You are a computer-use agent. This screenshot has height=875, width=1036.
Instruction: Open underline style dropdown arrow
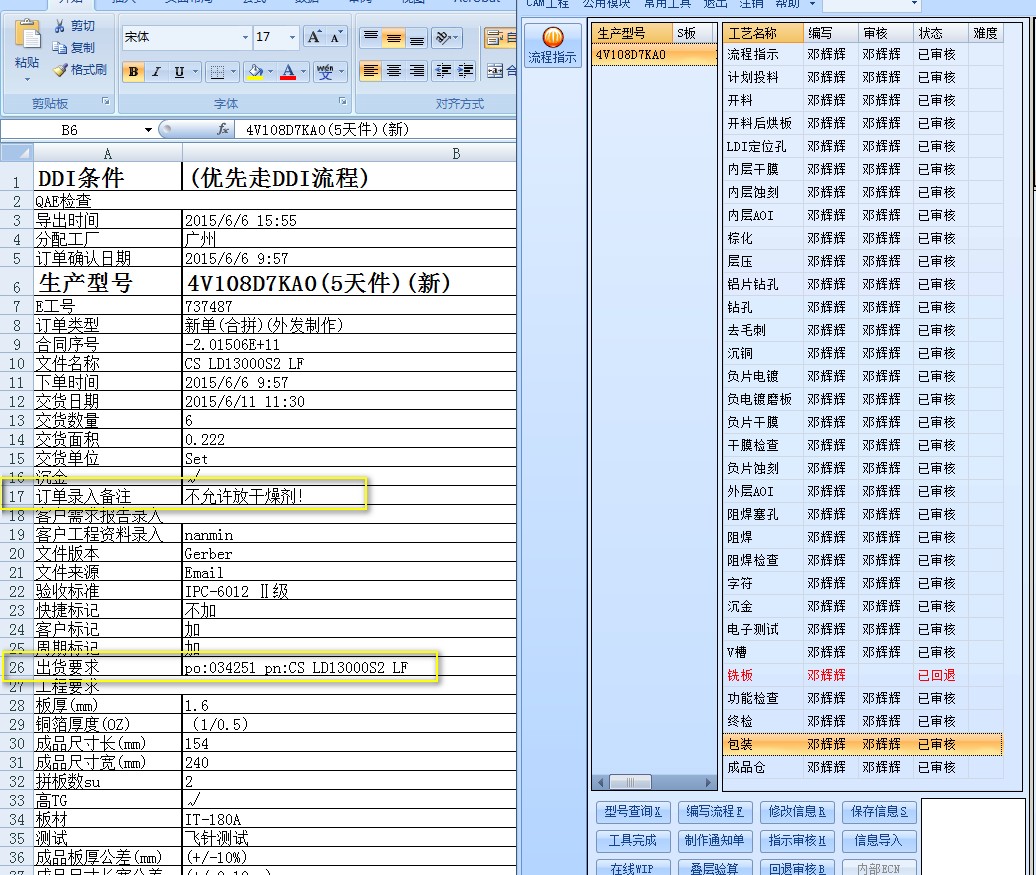(195, 71)
